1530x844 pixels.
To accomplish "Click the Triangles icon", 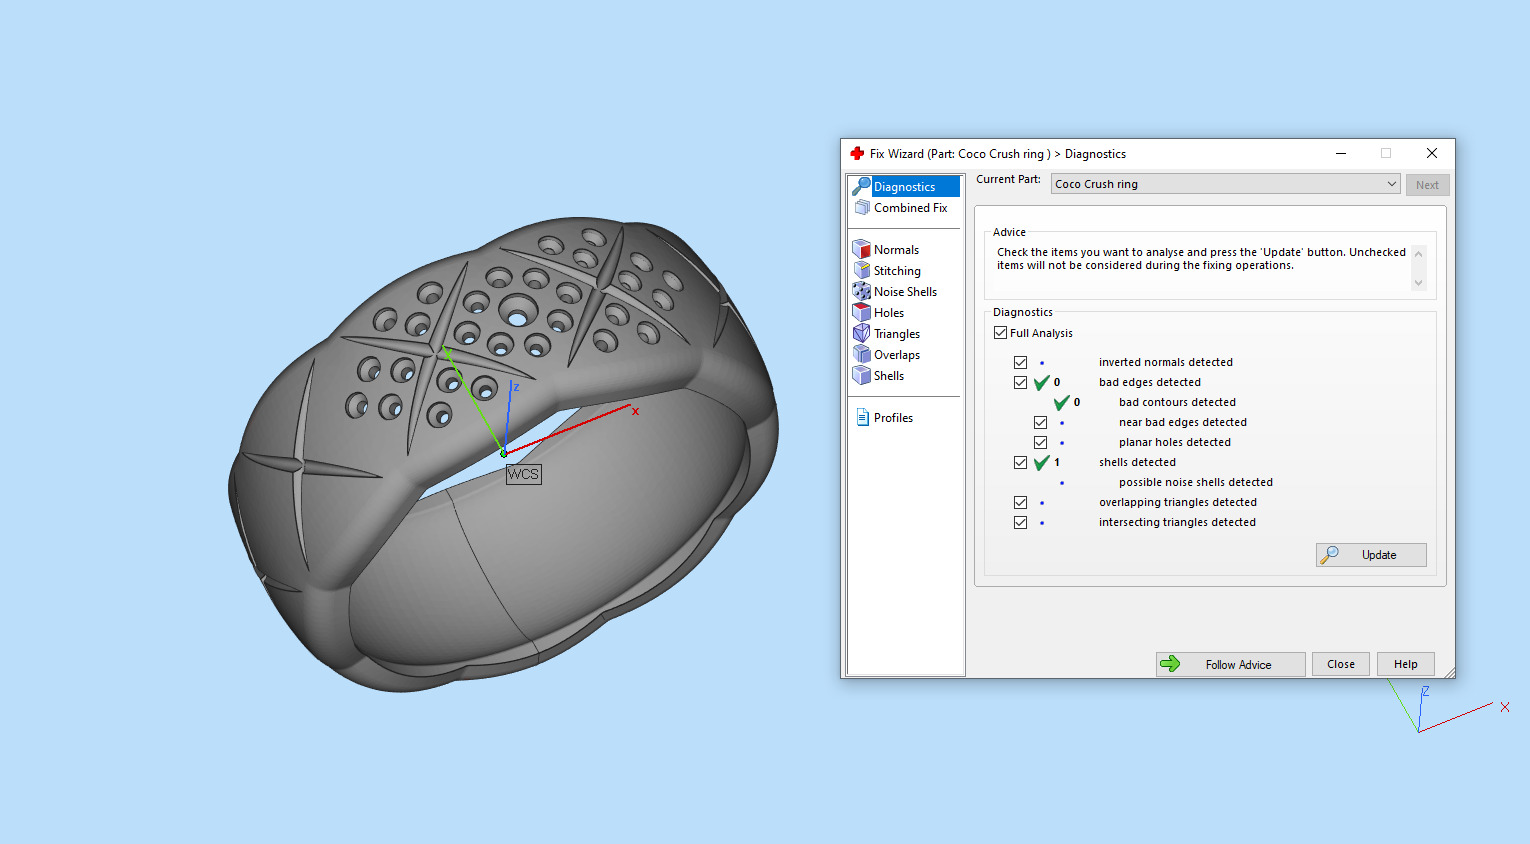I will click(861, 333).
